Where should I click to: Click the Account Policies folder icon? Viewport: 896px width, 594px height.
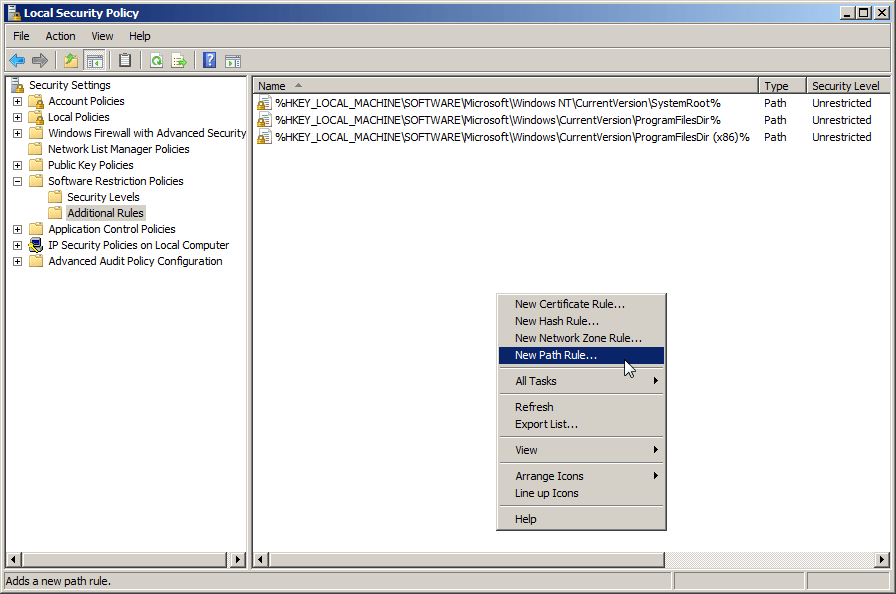(x=36, y=101)
